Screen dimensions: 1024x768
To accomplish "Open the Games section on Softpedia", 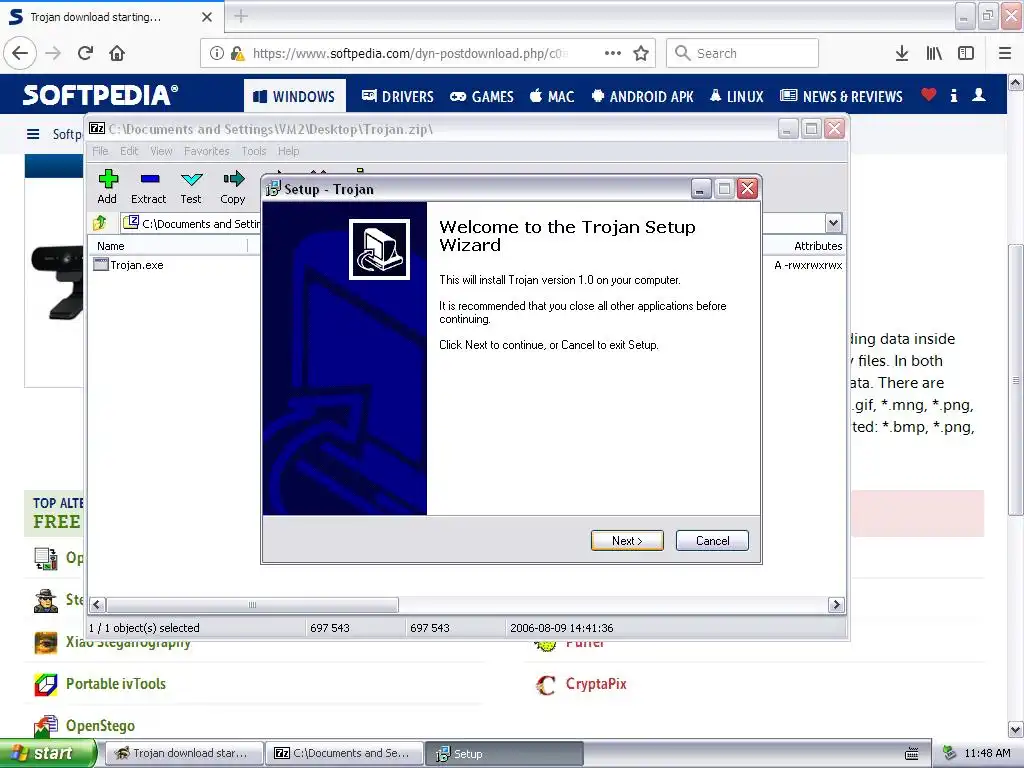I will click(x=482, y=97).
